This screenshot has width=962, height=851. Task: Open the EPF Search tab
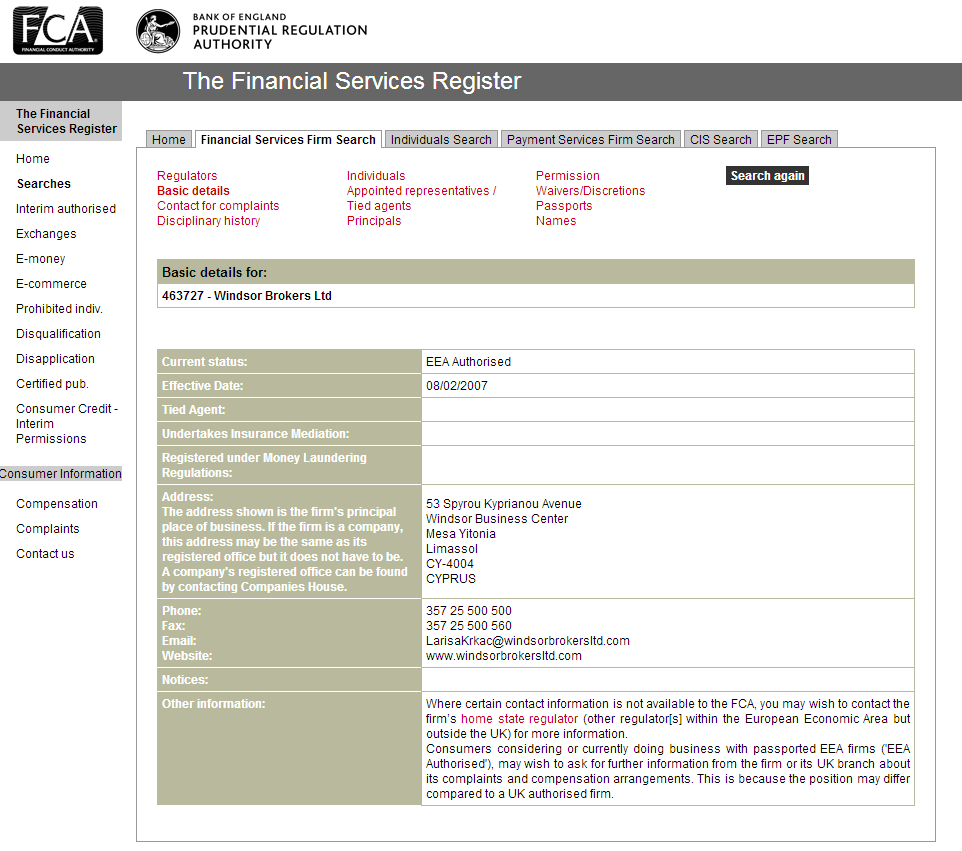(x=799, y=139)
